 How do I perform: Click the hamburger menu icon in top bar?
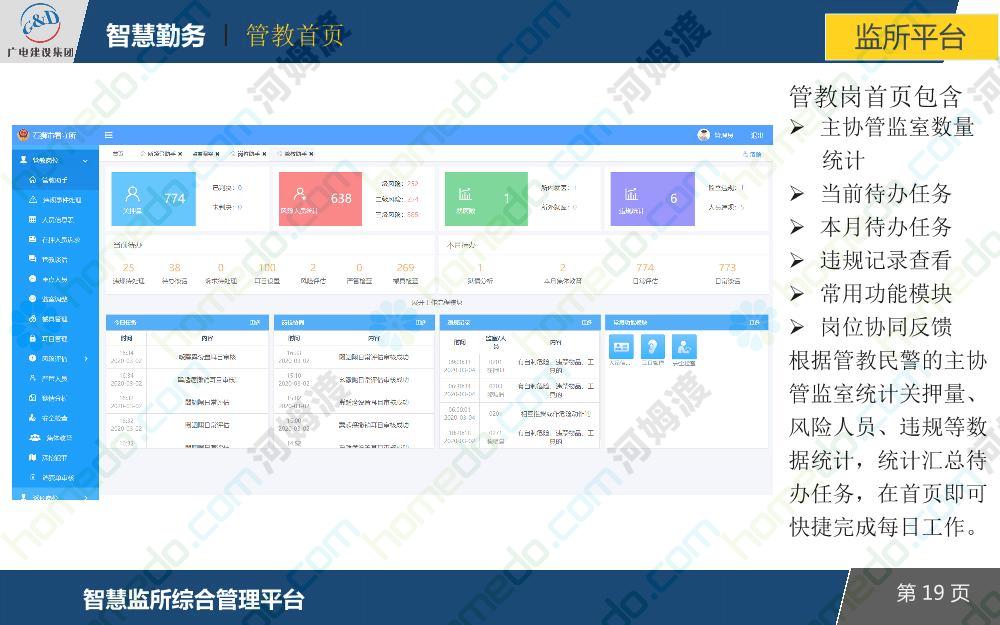coord(109,135)
